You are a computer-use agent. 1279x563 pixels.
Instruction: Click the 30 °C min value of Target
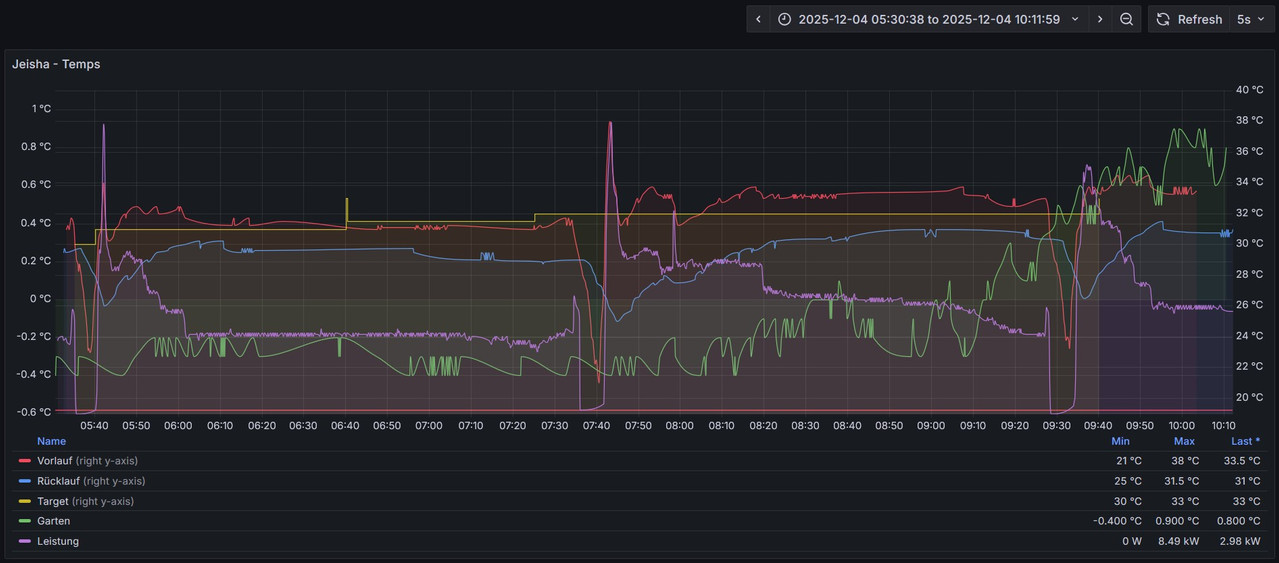(x=1127, y=501)
